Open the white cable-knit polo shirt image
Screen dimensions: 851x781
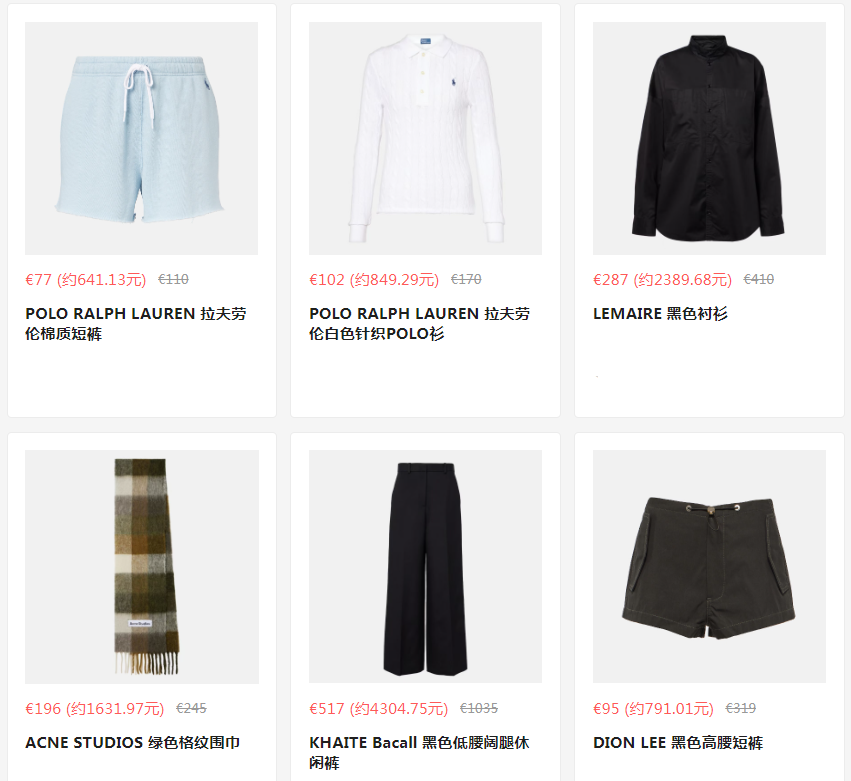click(x=426, y=138)
